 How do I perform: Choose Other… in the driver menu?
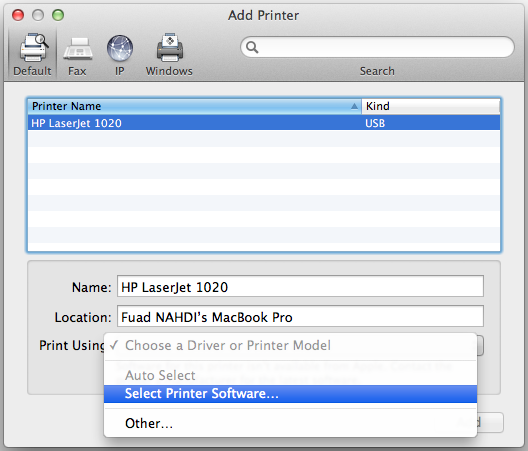click(x=290, y=423)
